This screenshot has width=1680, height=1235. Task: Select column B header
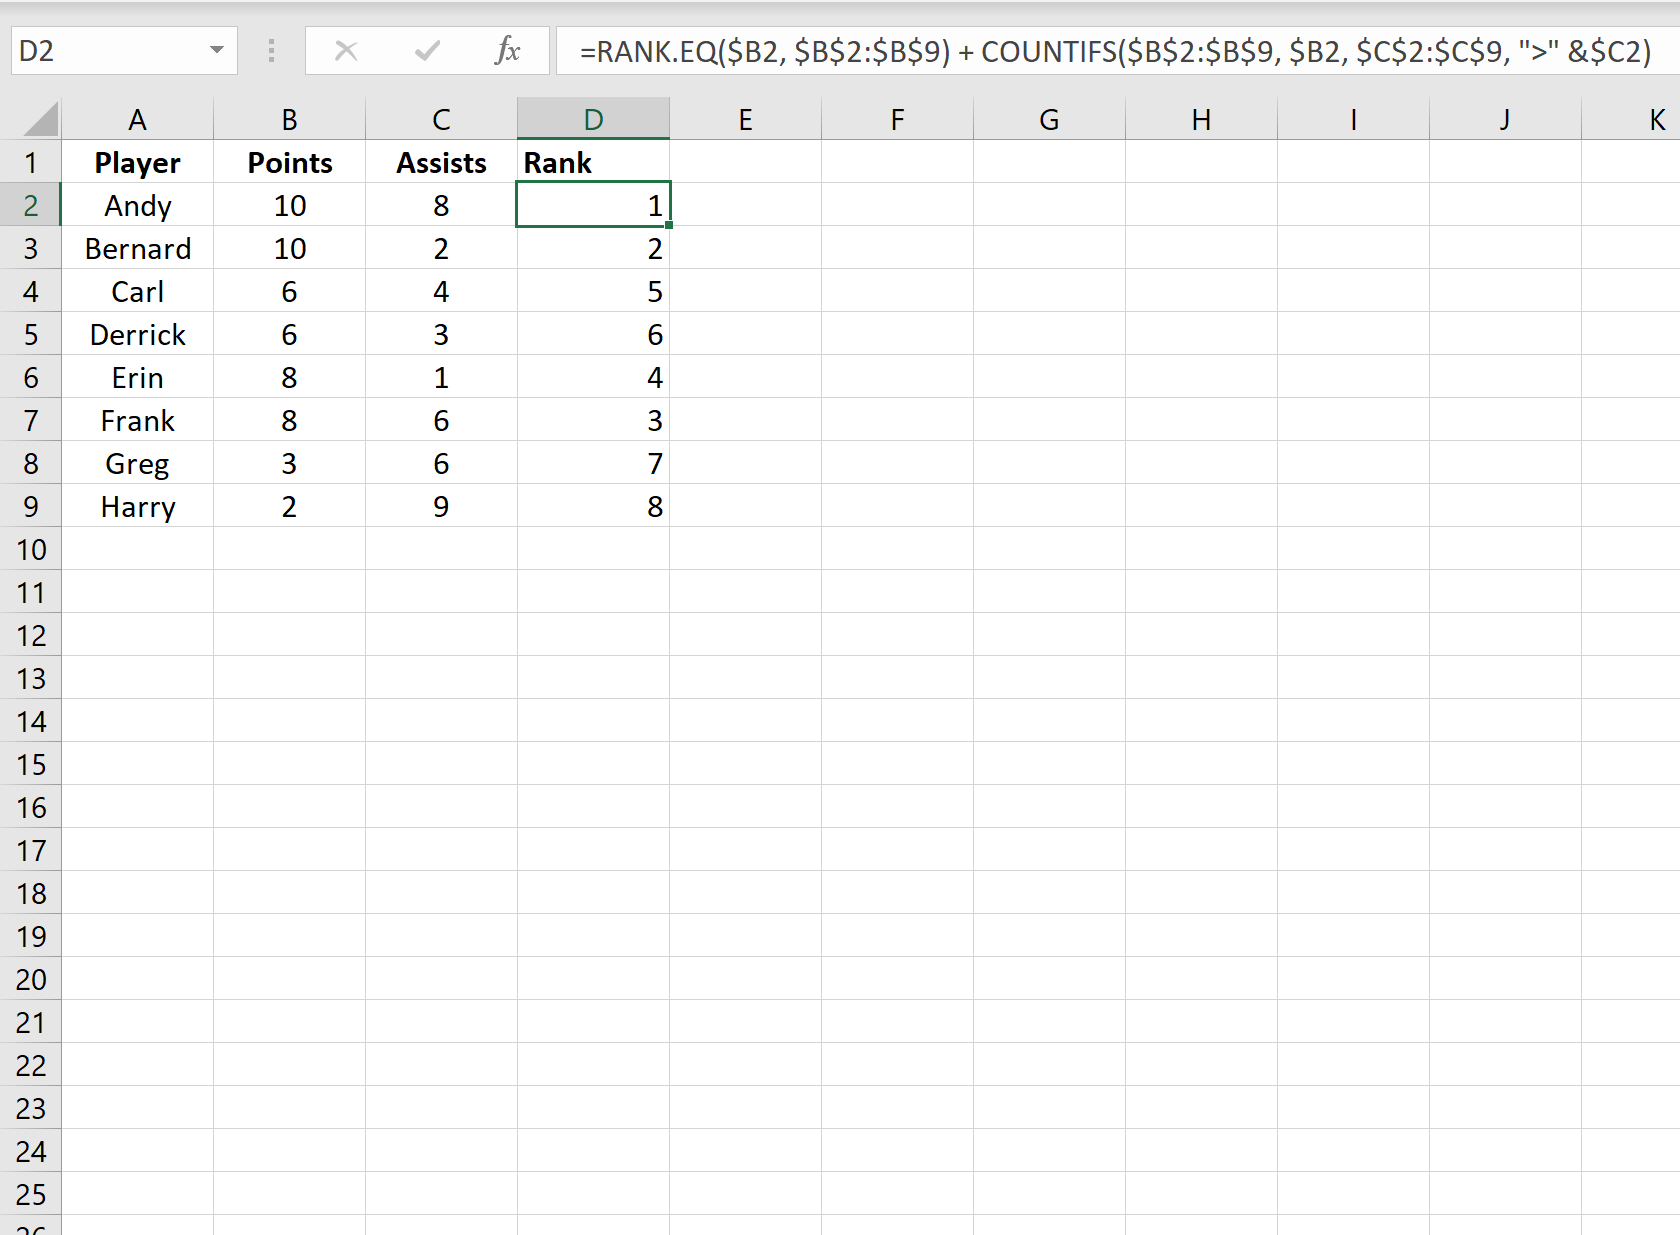coord(289,120)
